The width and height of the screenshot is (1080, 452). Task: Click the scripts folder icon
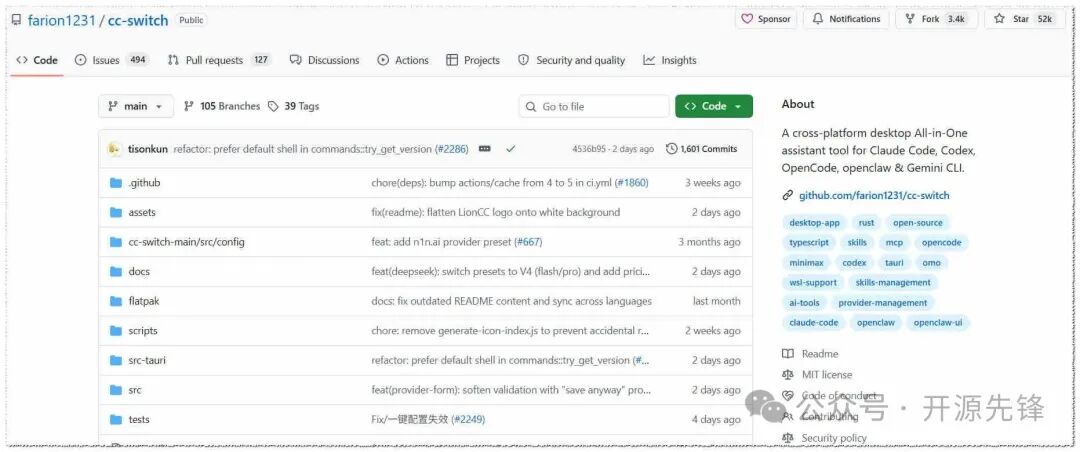click(116, 331)
